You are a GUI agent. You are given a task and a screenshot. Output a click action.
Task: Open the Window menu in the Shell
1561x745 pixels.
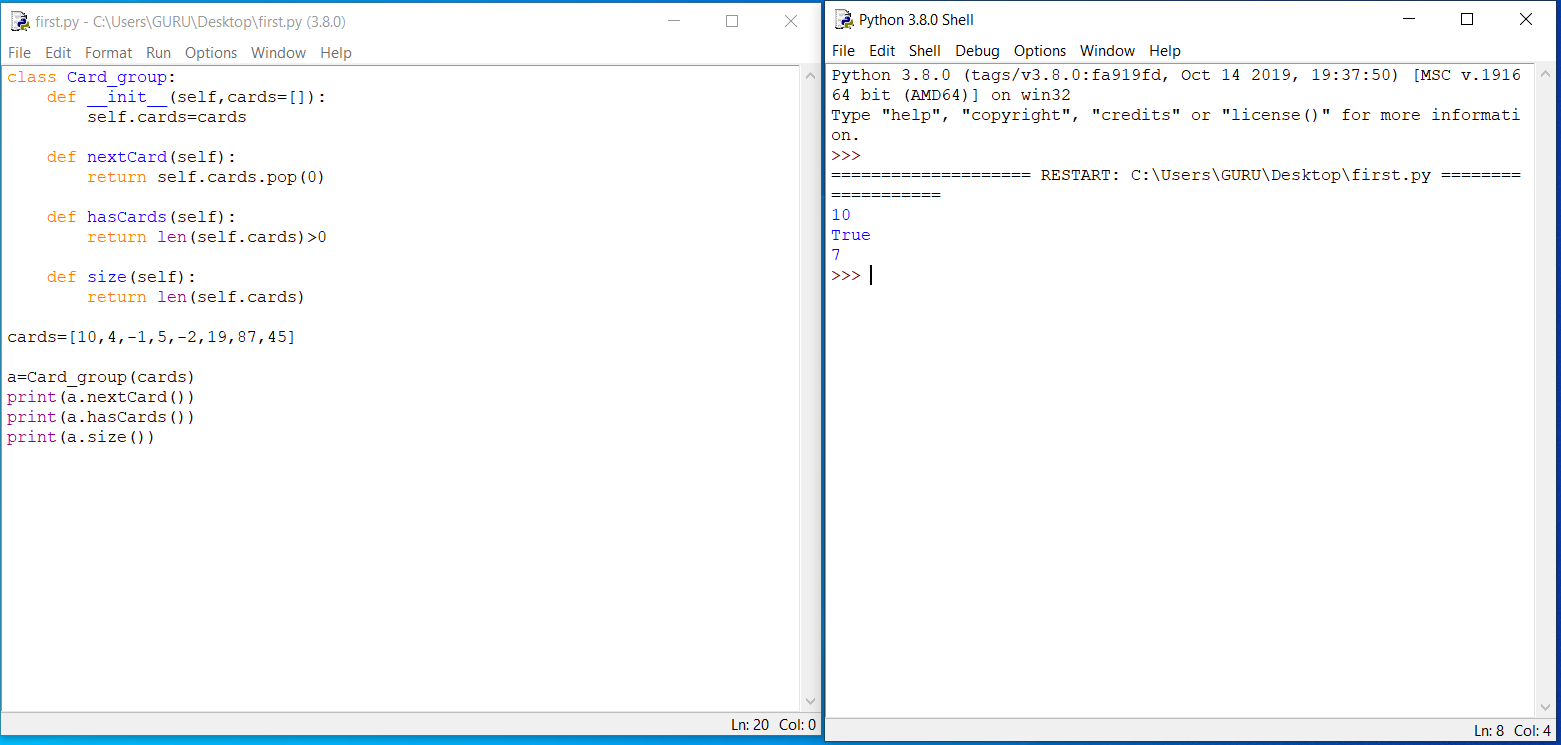point(1107,51)
